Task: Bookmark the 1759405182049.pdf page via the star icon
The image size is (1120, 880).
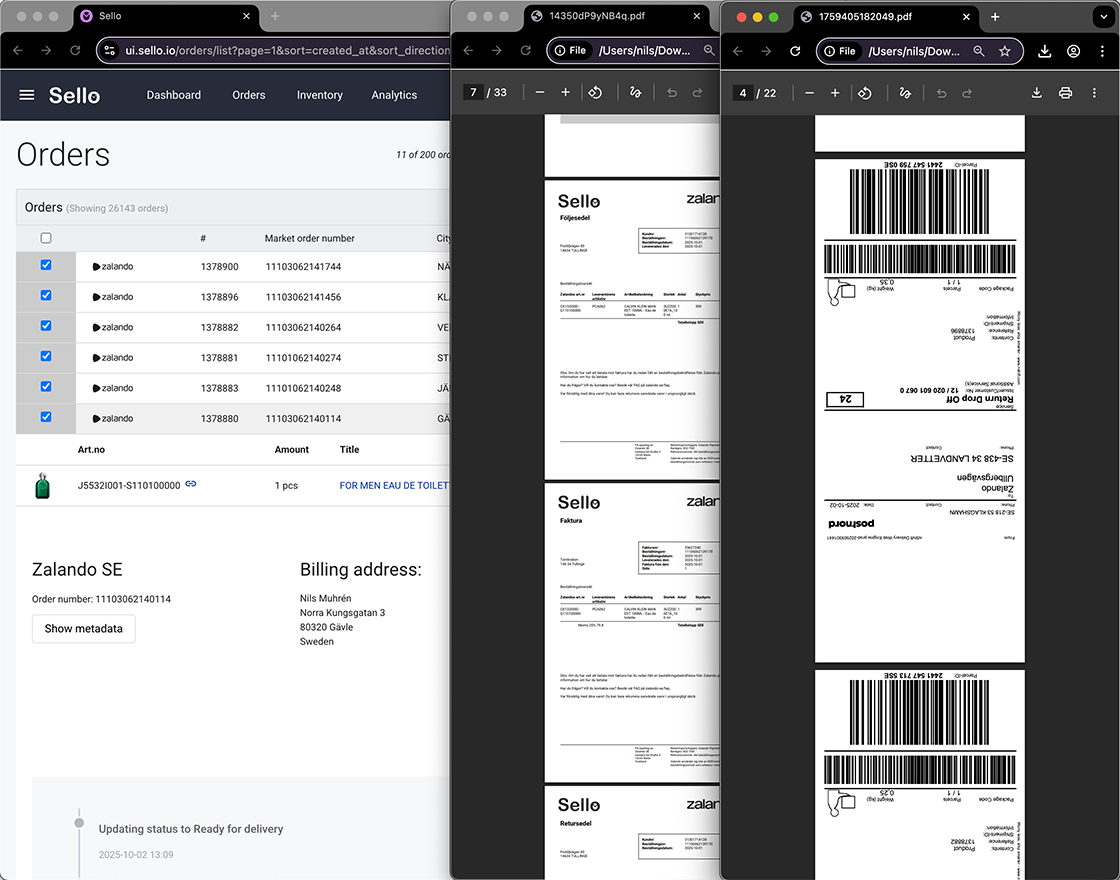Action: click(1007, 50)
